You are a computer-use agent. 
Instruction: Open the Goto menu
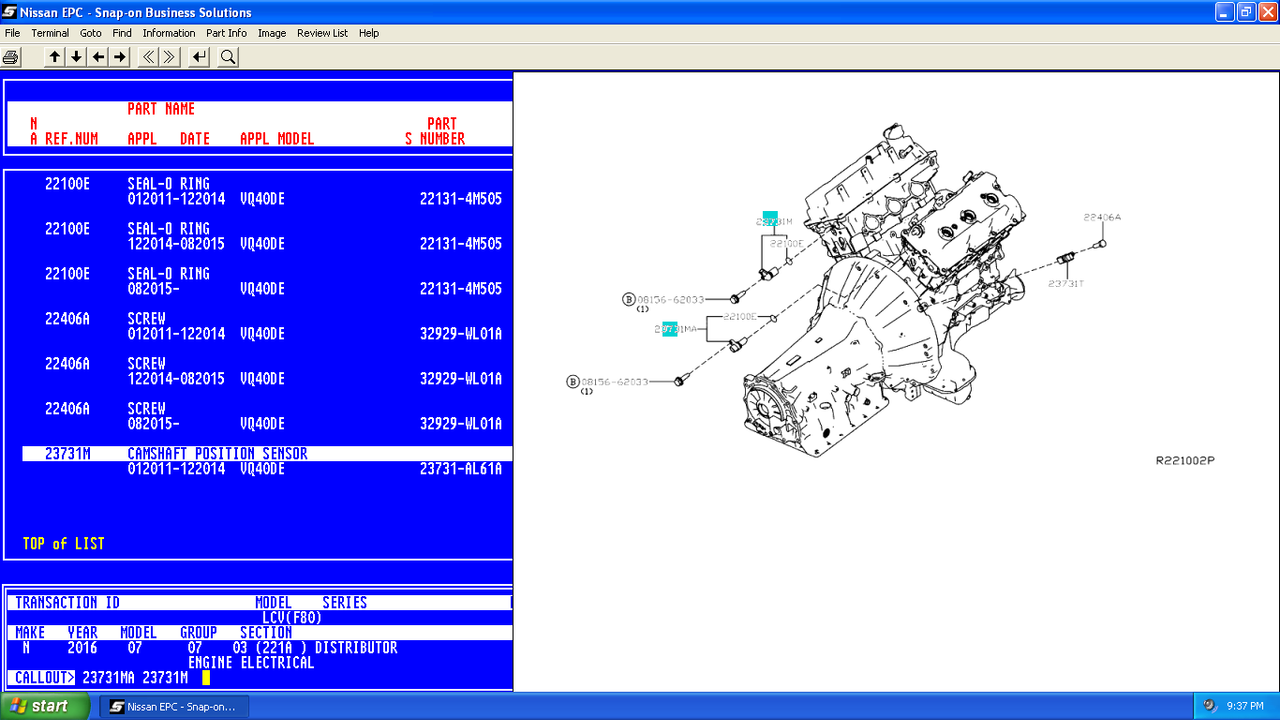[x=91, y=33]
